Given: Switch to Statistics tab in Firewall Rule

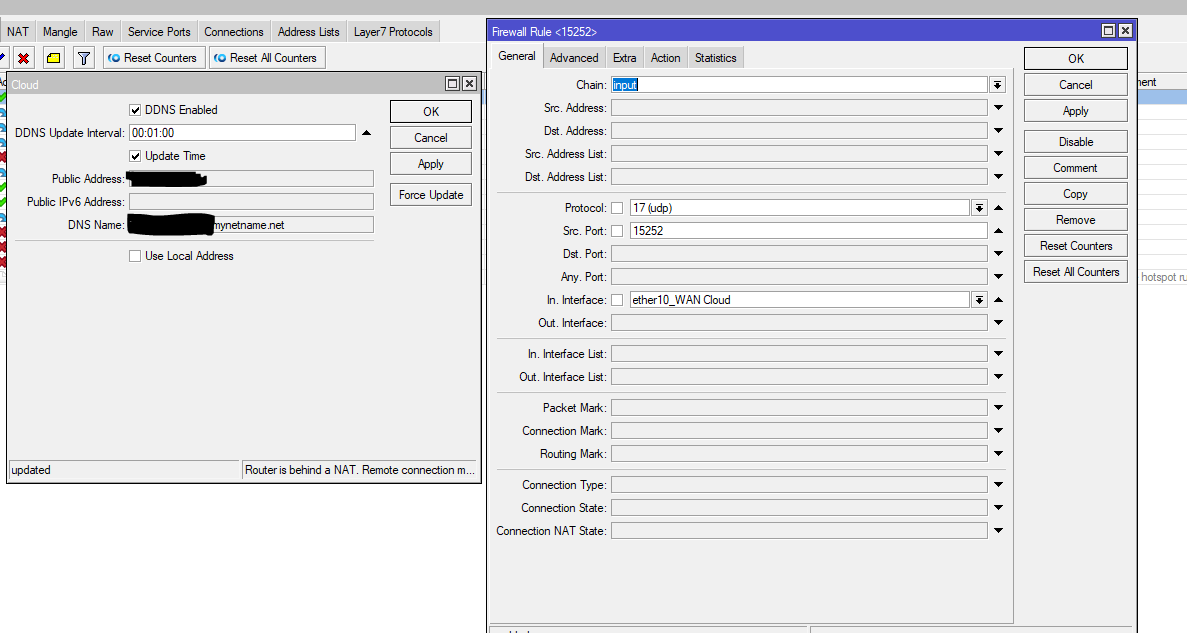Looking at the screenshot, I should (x=715, y=58).
